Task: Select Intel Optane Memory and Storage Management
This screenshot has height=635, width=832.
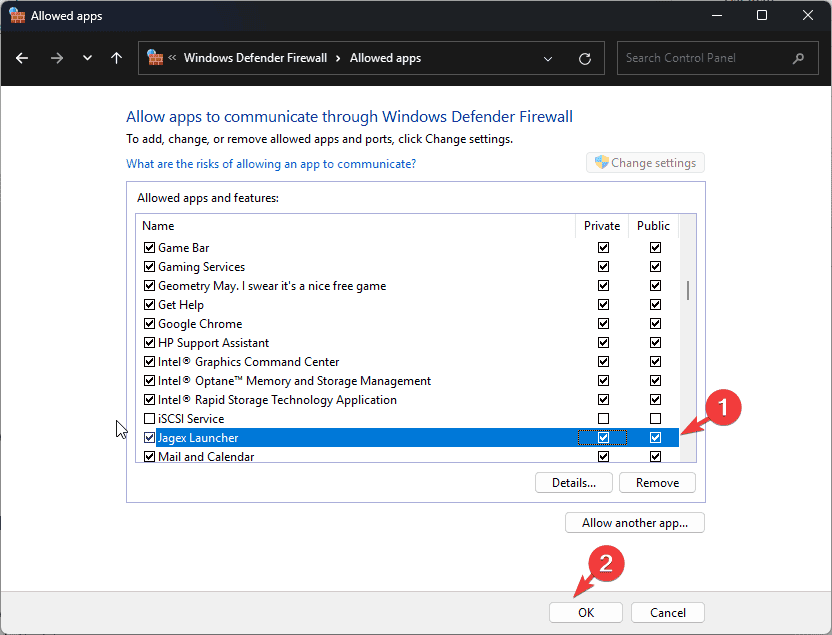Action: click(x=294, y=381)
